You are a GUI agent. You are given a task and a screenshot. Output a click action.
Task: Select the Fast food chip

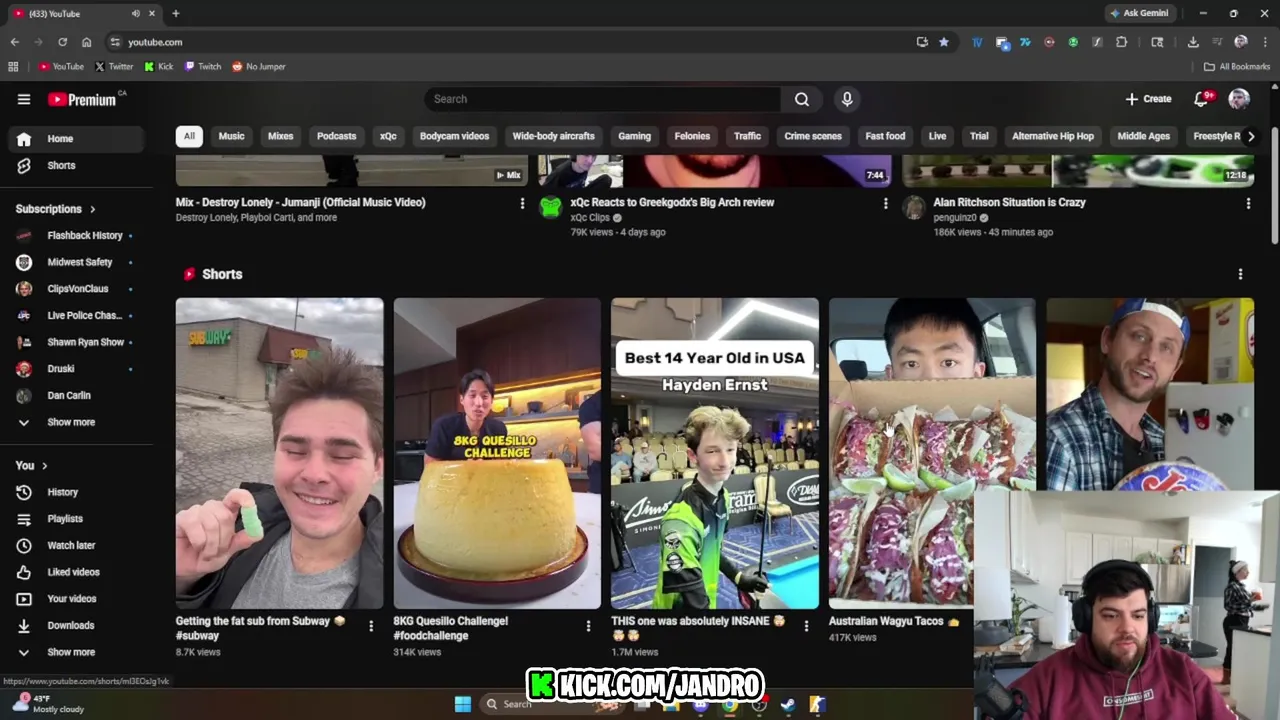tap(885, 136)
